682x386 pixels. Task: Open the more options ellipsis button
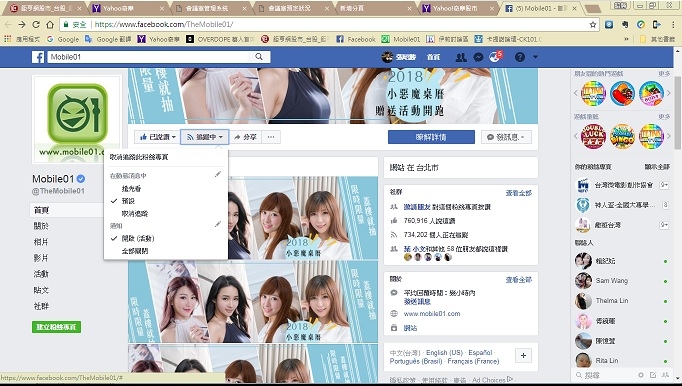pos(271,137)
